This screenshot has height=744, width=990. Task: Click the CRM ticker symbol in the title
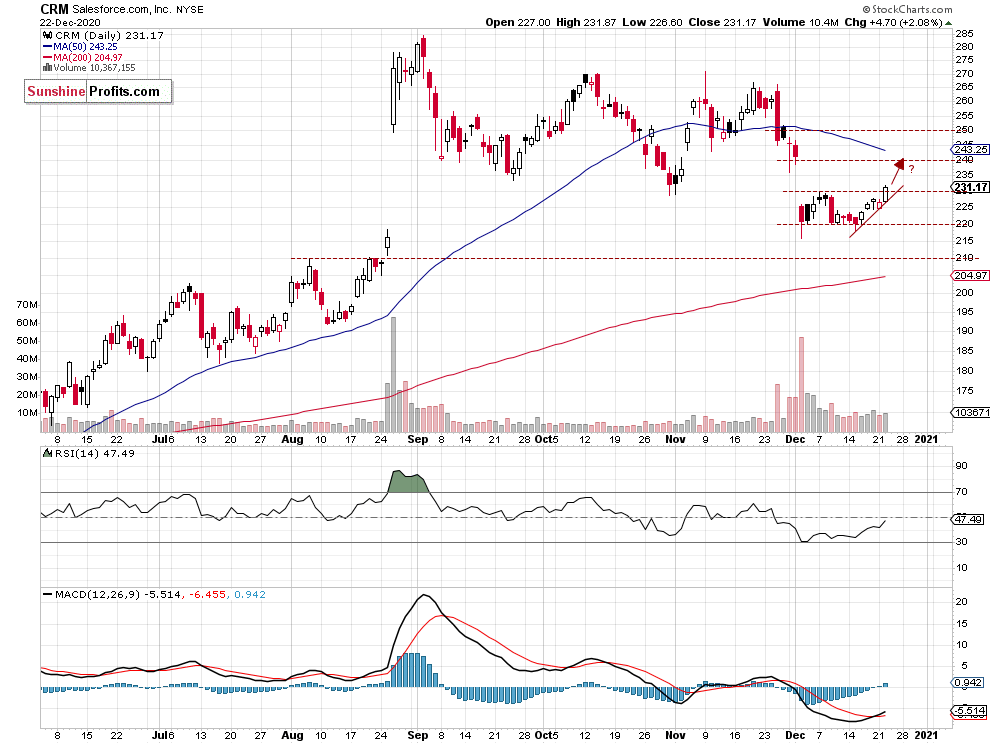point(55,9)
